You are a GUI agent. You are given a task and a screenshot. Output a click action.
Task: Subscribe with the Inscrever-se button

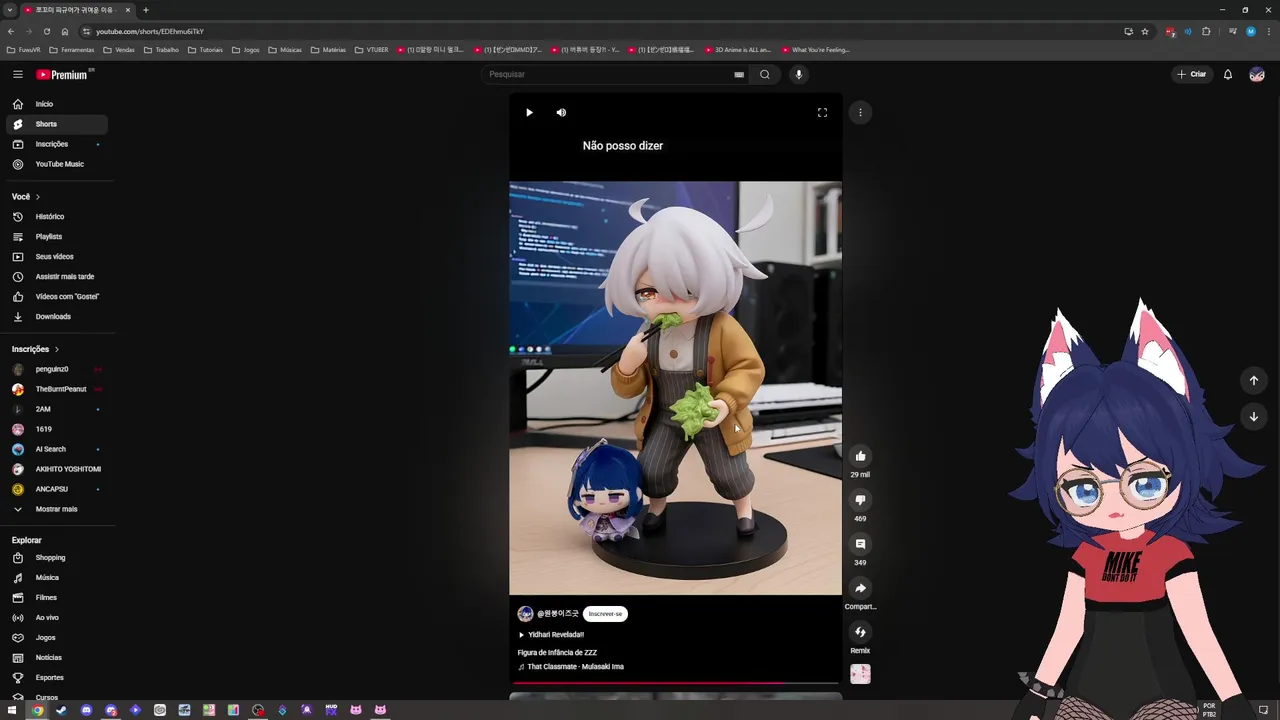[605, 614]
